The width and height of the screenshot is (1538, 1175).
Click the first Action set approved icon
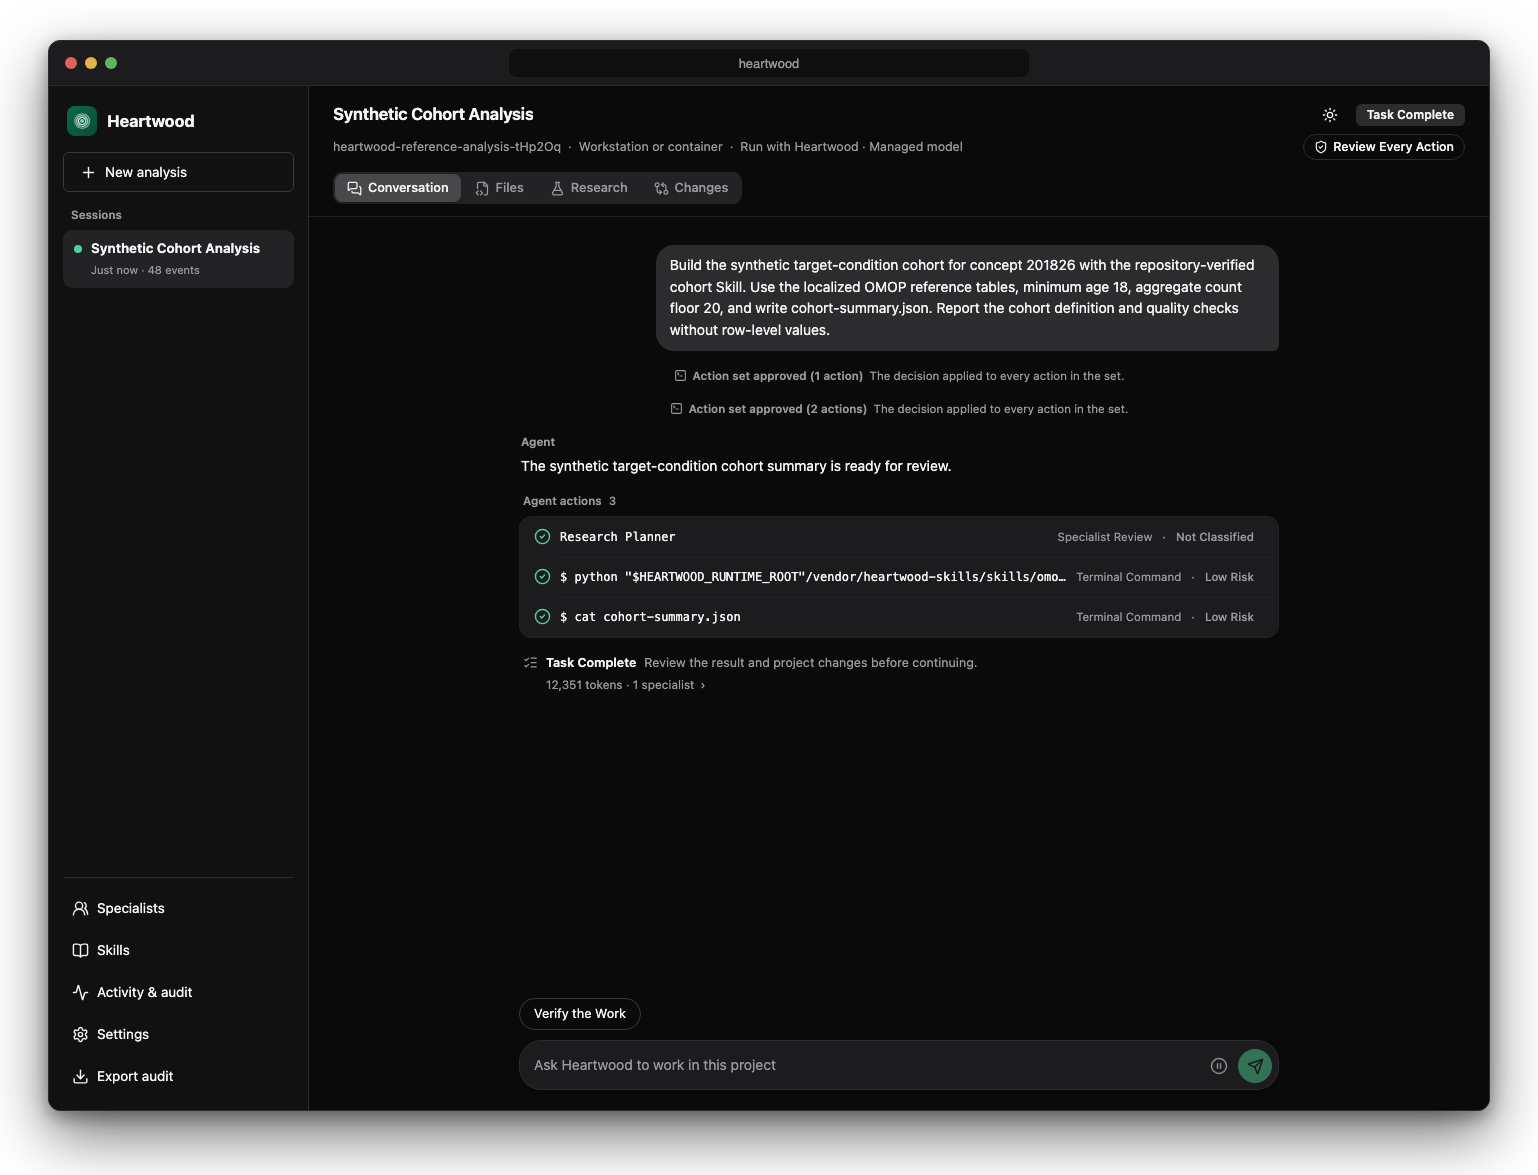point(680,376)
